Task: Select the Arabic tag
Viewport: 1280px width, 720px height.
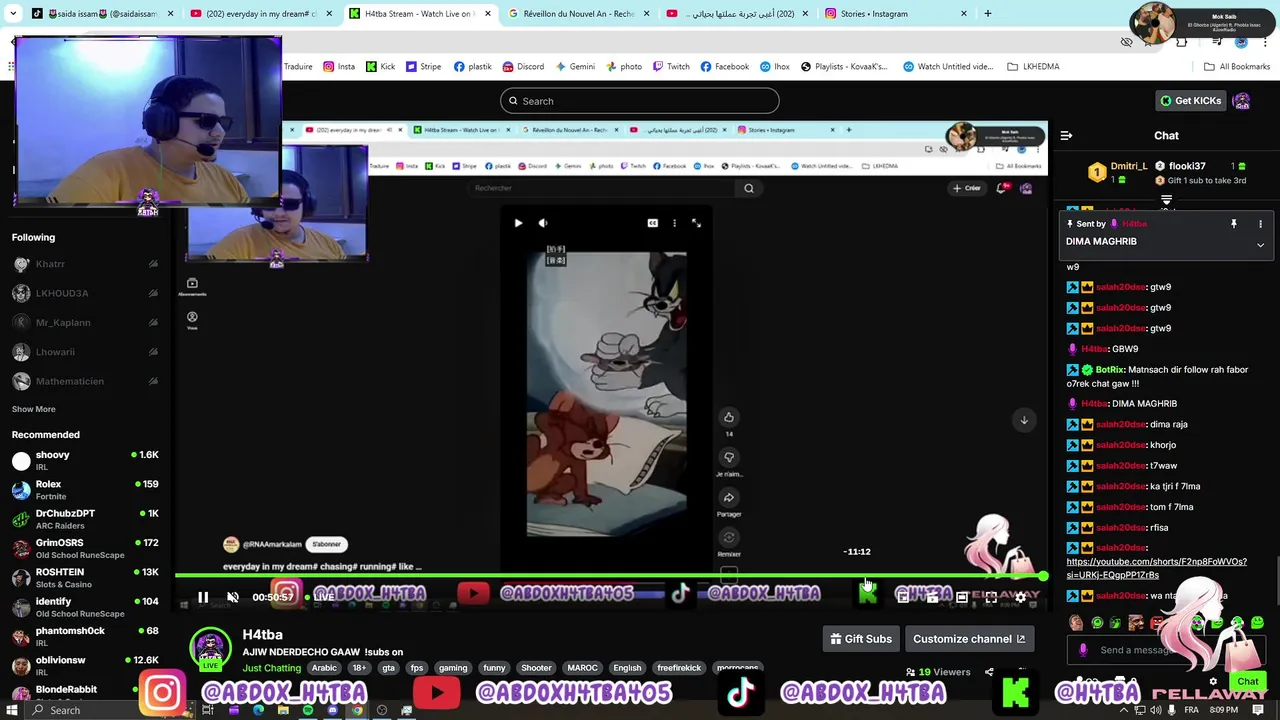Action: click(324, 668)
